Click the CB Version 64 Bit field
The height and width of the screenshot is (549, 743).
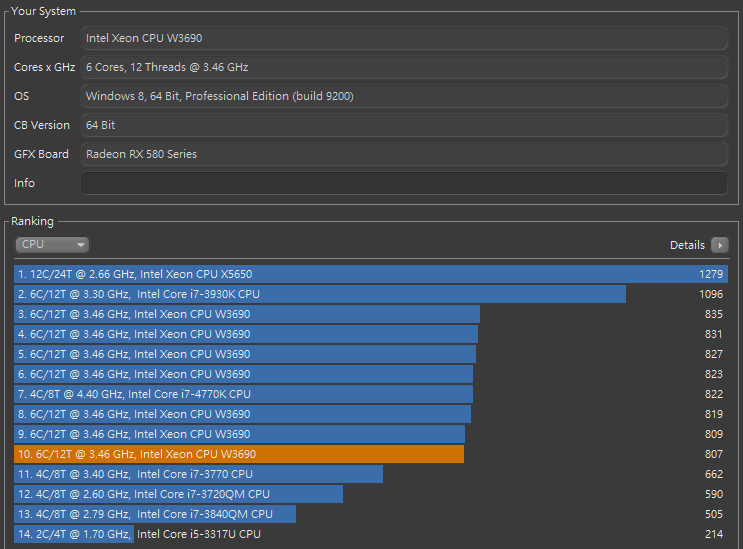[404, 125]
